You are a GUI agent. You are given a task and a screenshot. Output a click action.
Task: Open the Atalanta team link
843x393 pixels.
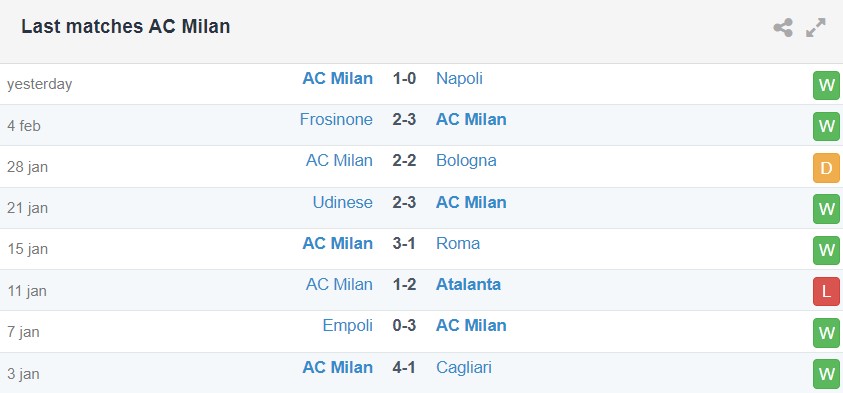(468, 284)
